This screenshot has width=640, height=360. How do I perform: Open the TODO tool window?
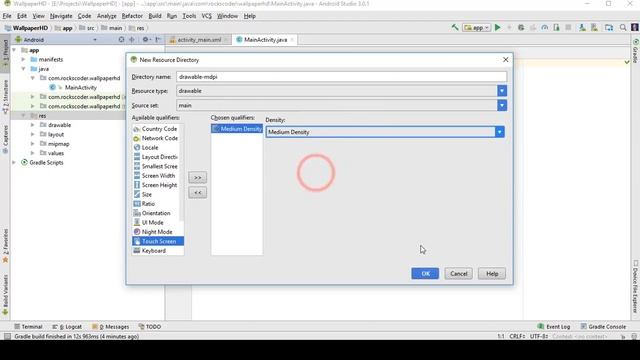point(149,327)
